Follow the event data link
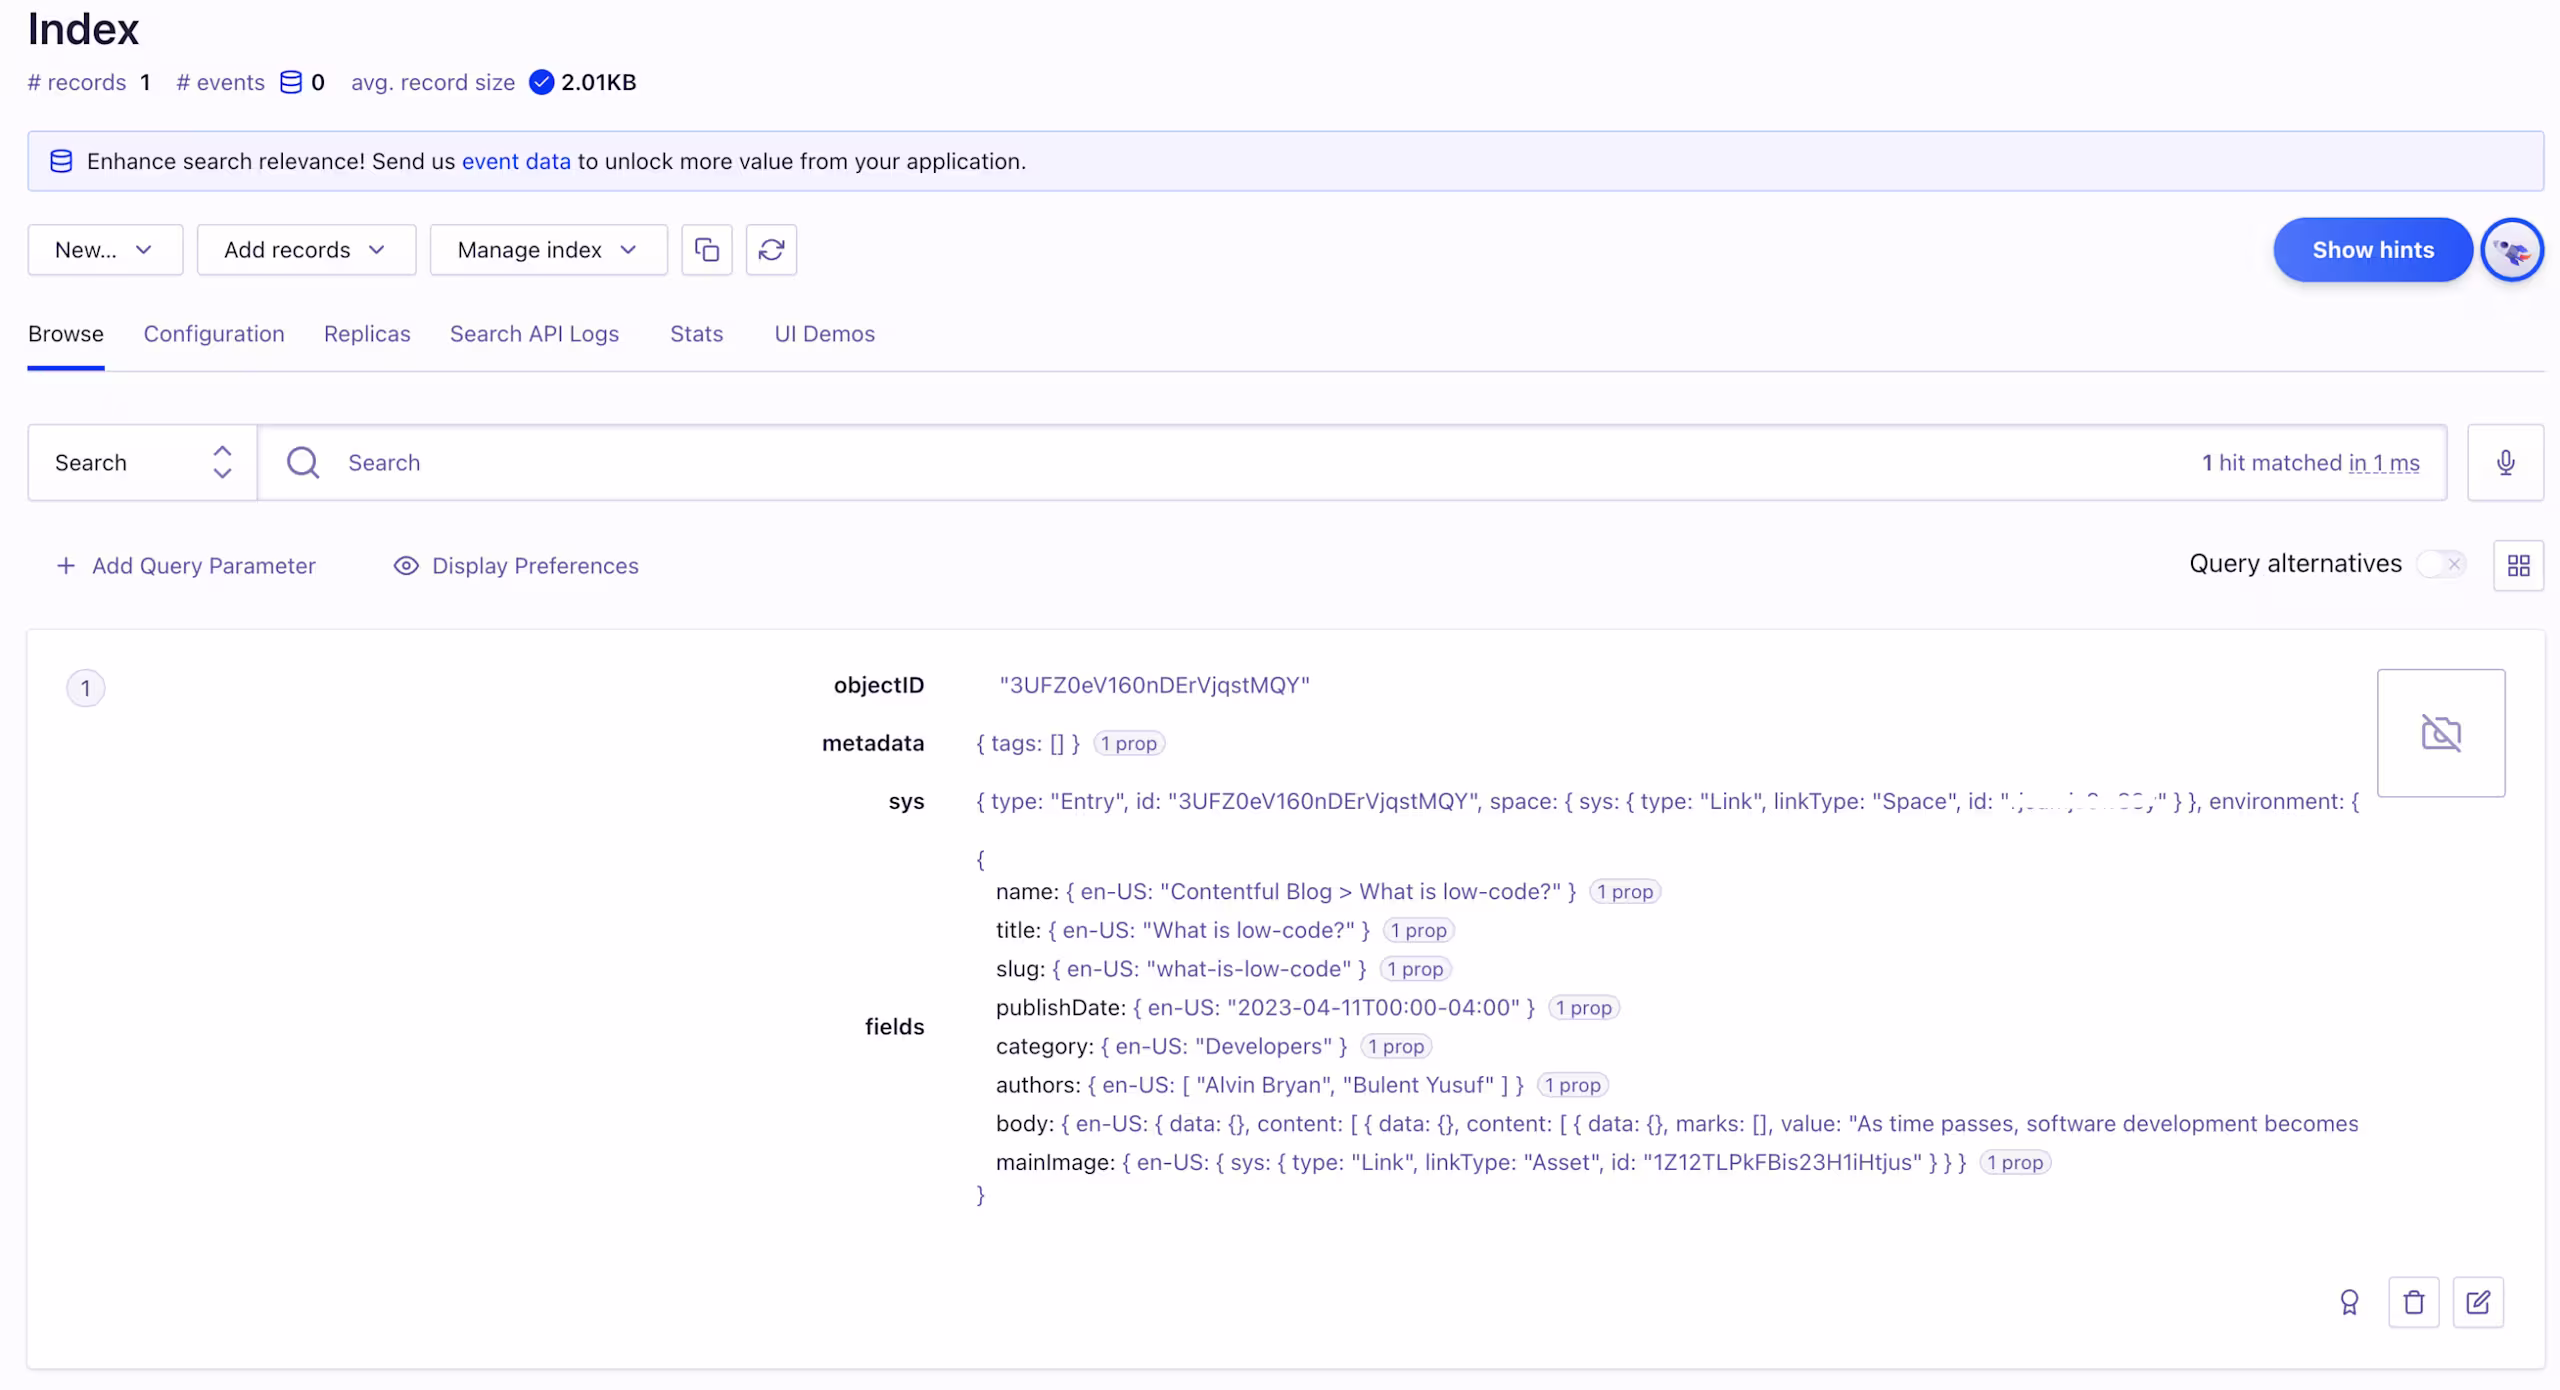2560x1390 pixels. pos(516,161)
